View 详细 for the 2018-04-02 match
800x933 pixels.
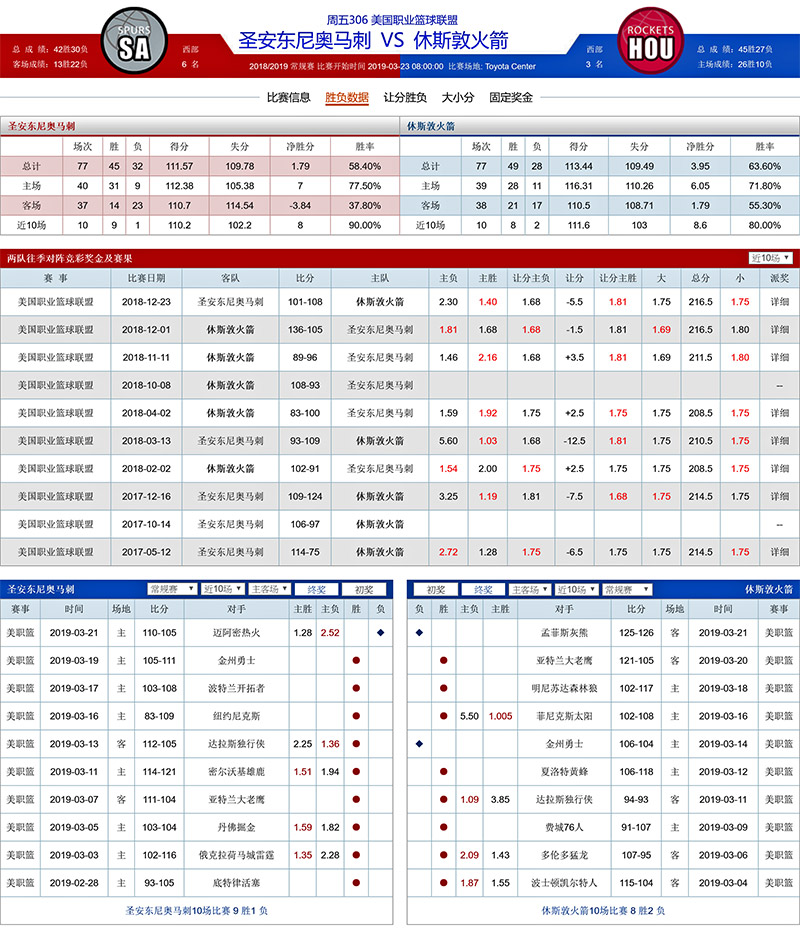[x=780, y=413]
